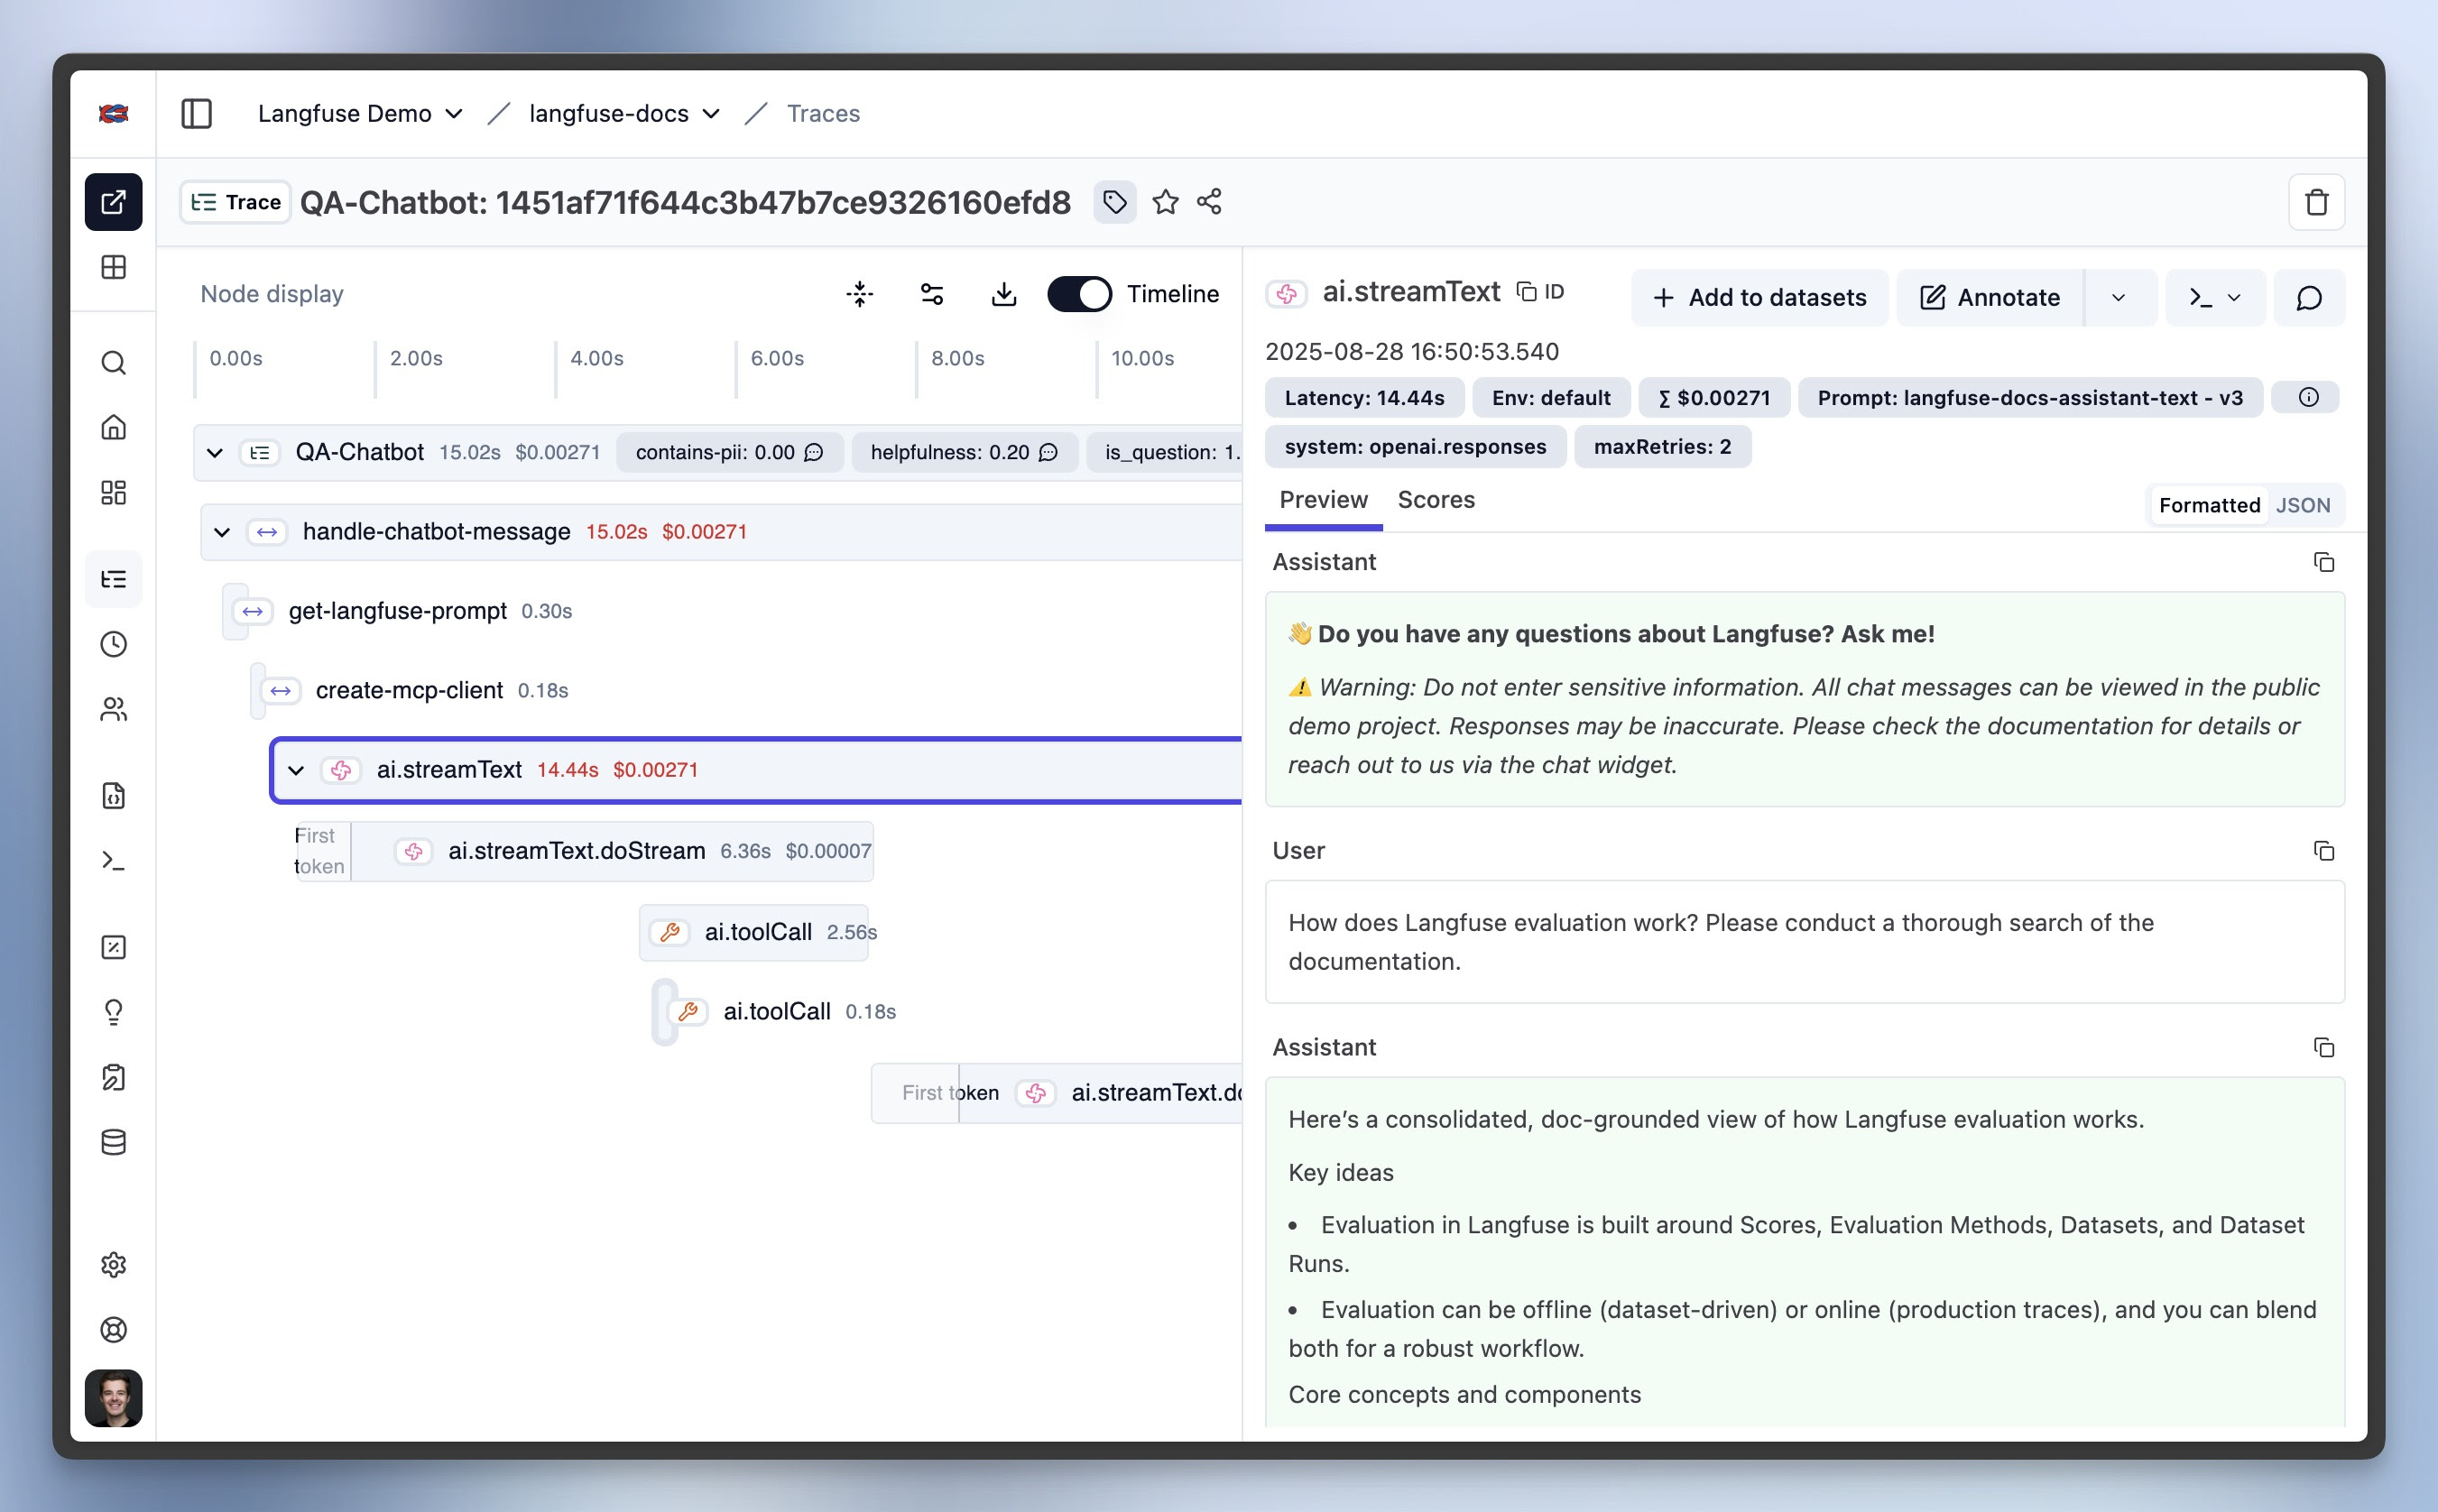Delete the trace using trash icon
Screen dimensions: 2438x1512
(x=2316, y=202)
